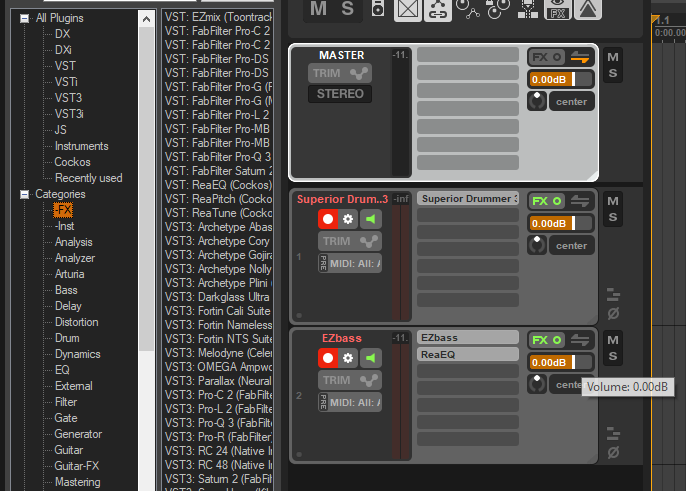Click MASTER volume fader 0.00dB
The image size is (686, 491).
[560, 80]
